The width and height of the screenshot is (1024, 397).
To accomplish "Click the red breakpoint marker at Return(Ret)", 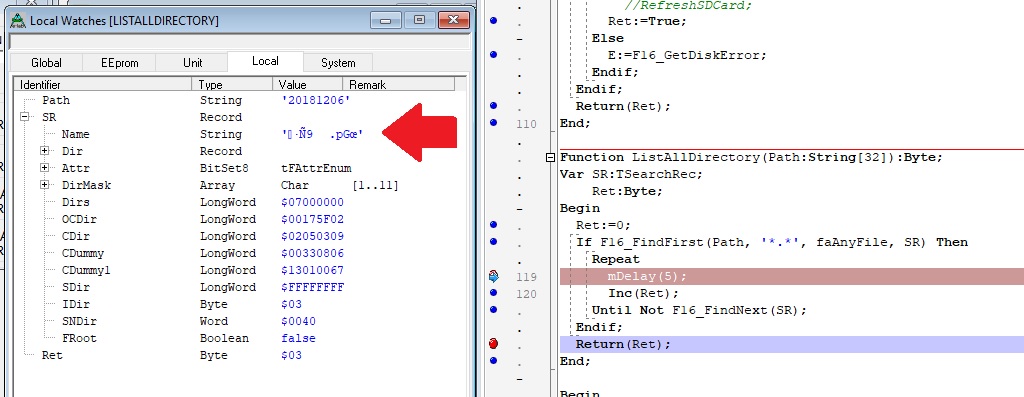I will pyautogui.click(x=494, y=343).
